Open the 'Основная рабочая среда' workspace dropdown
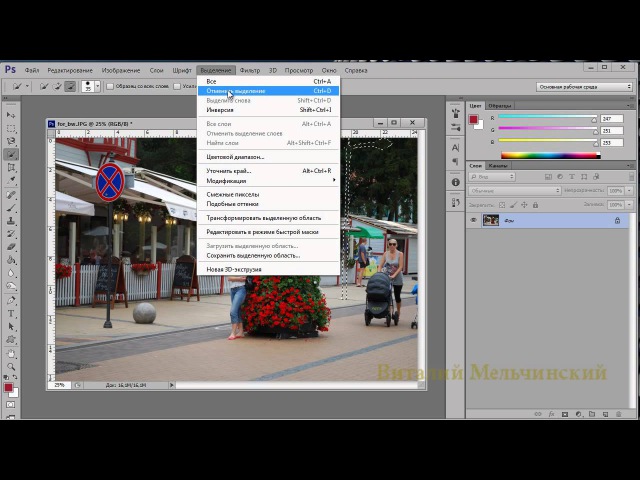 585,87
